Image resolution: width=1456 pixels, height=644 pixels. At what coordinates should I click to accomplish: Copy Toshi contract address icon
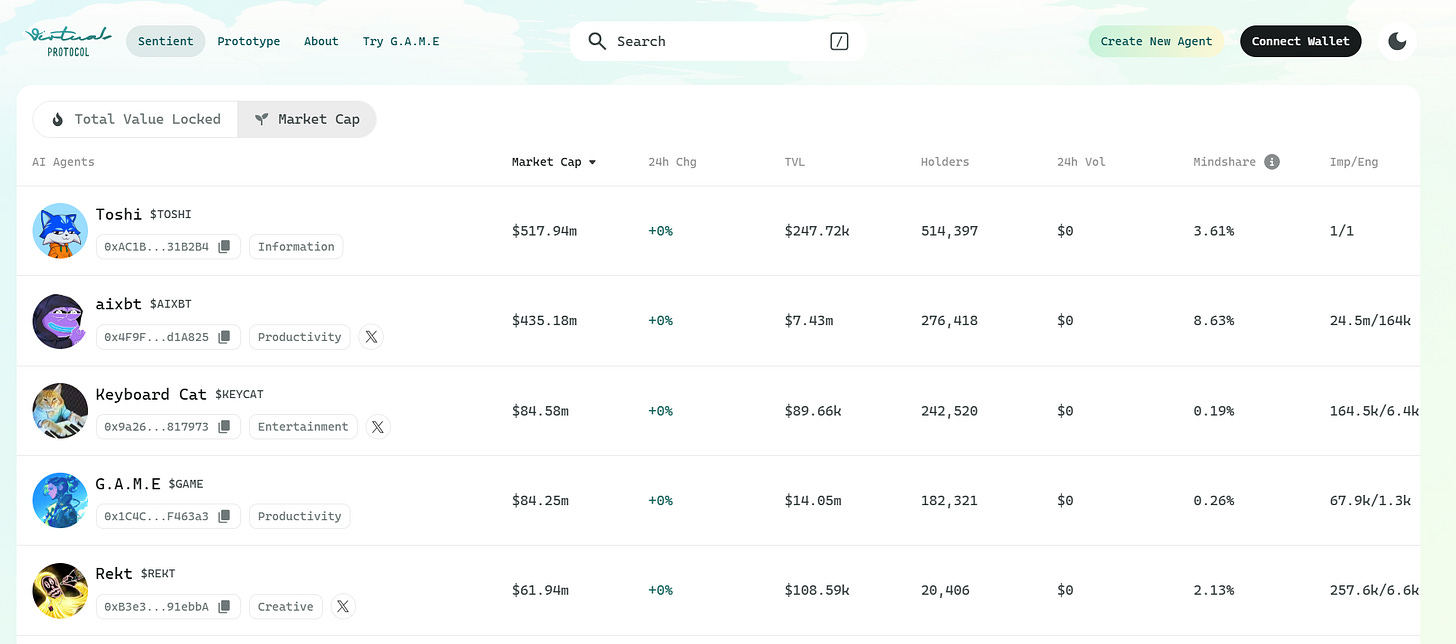click(x=225, y=247)
